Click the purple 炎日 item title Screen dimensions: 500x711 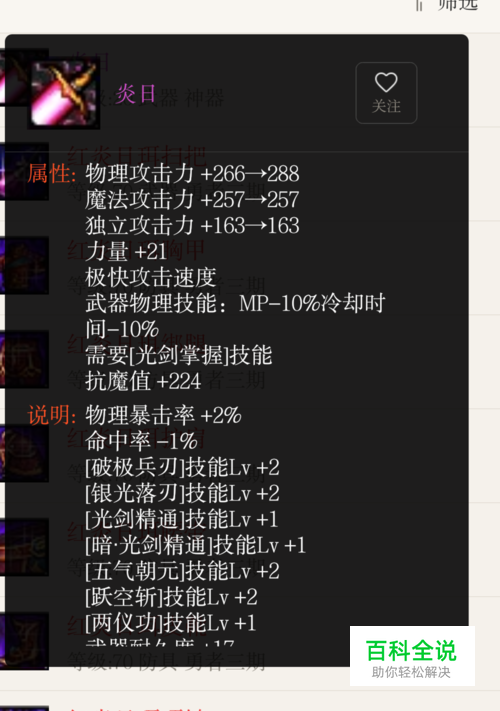tap(136, 94)
